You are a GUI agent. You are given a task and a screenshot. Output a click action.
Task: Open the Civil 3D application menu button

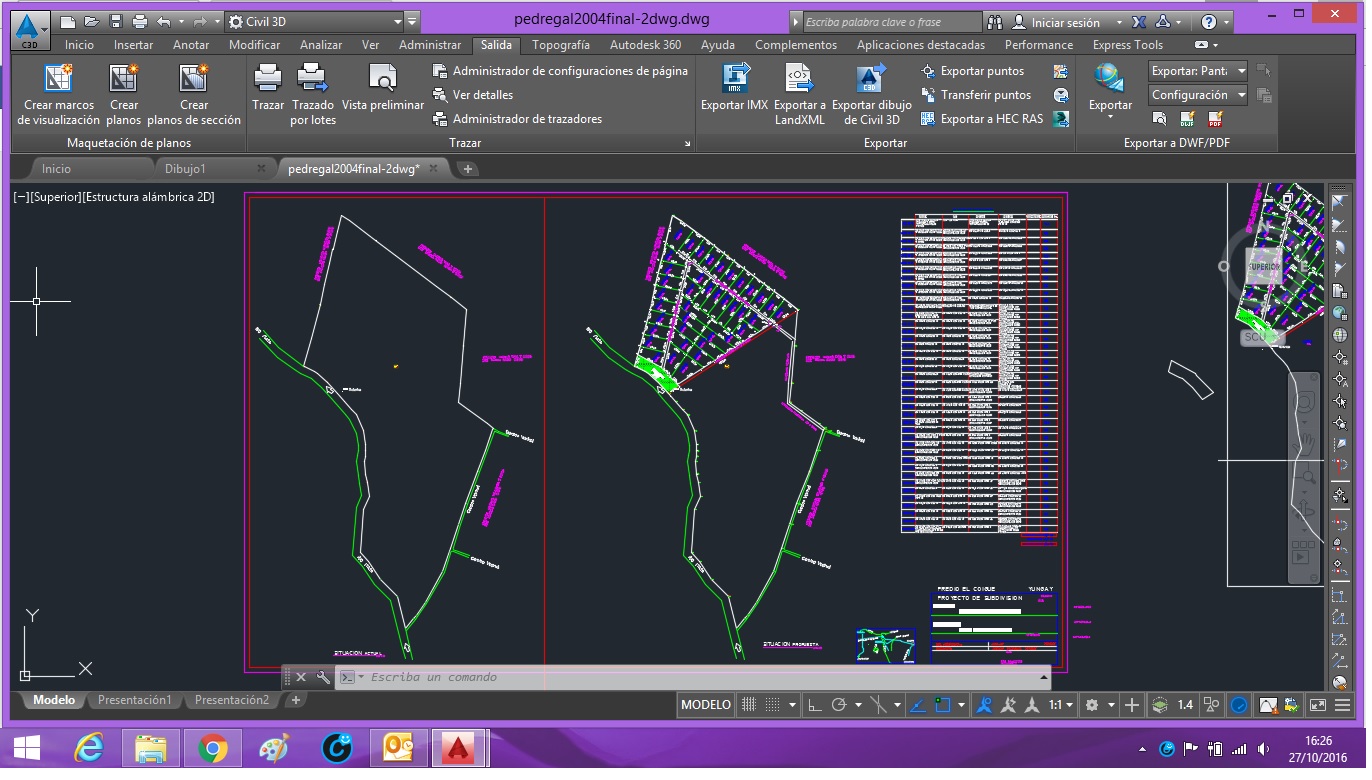click(30, 30)
